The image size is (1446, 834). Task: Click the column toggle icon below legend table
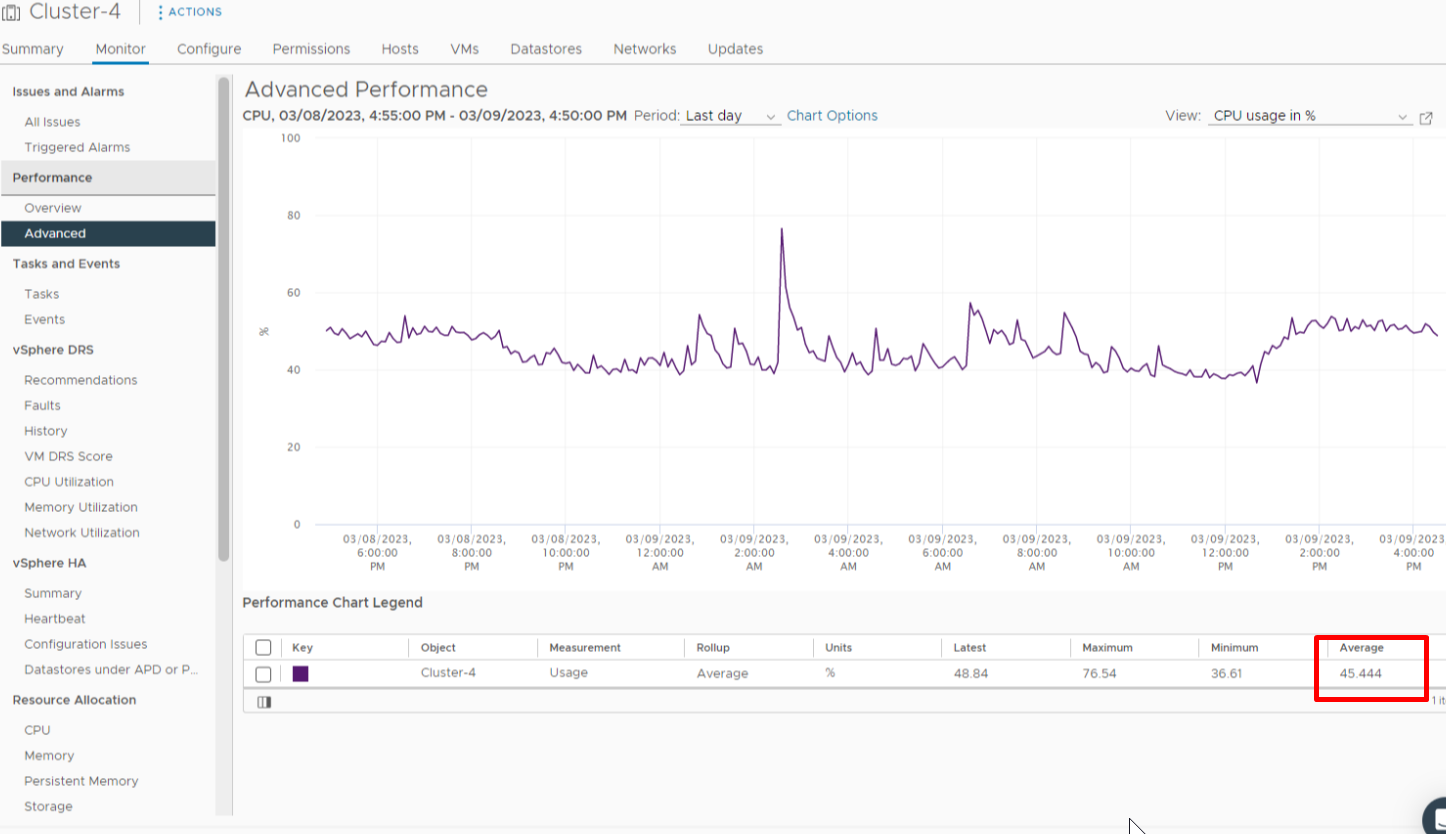[x=264, y=702]
